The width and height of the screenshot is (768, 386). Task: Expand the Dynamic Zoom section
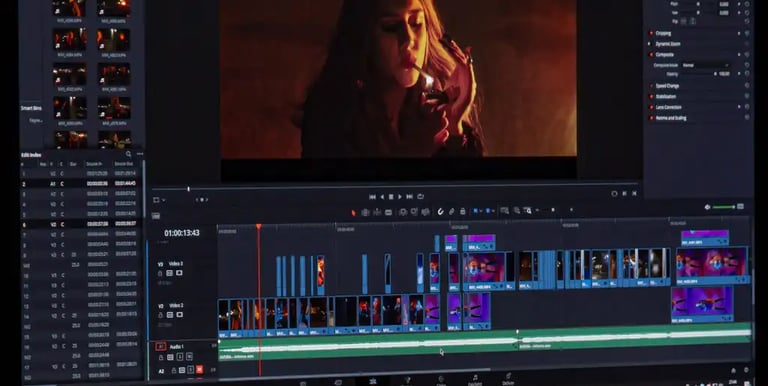pos(668,44)
